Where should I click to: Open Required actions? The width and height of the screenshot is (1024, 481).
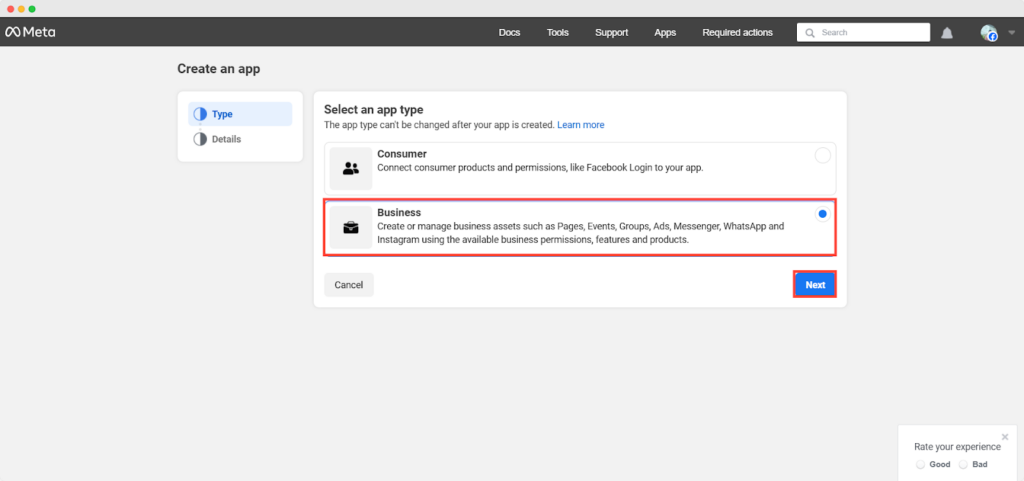737,33
